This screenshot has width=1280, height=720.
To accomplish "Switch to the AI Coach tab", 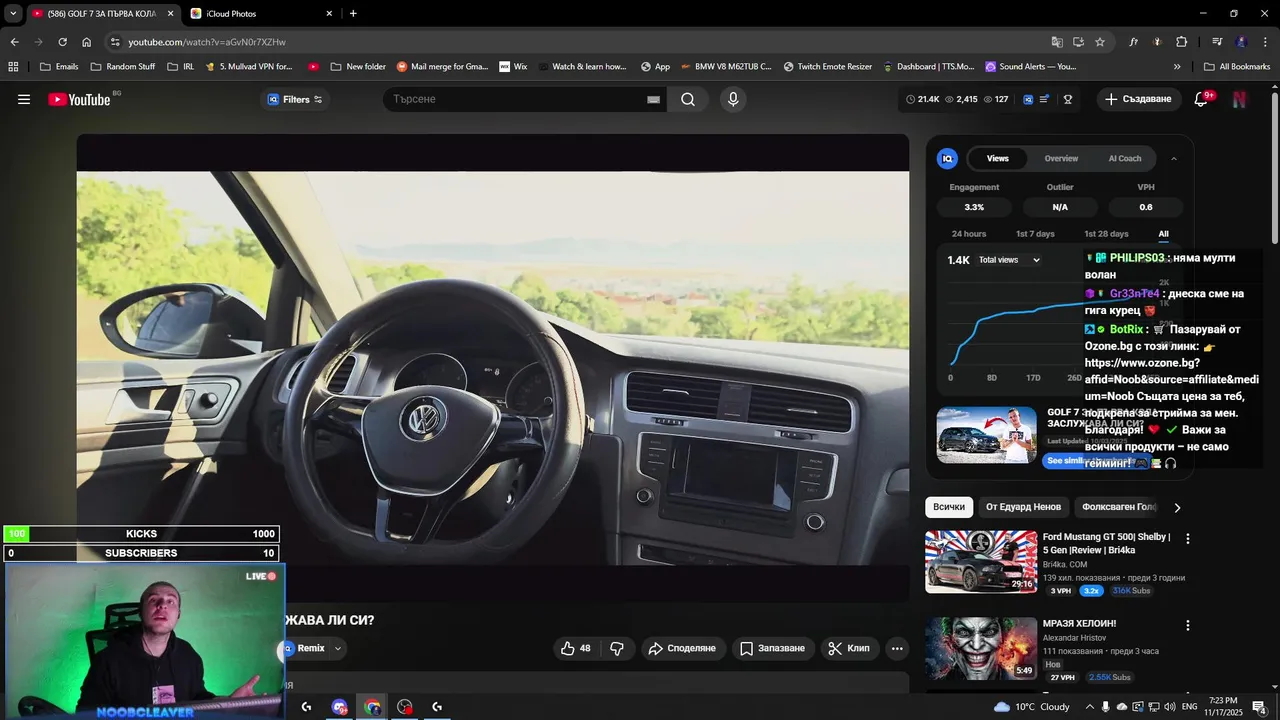I will pyautogui.click(x=1125, y=158).
